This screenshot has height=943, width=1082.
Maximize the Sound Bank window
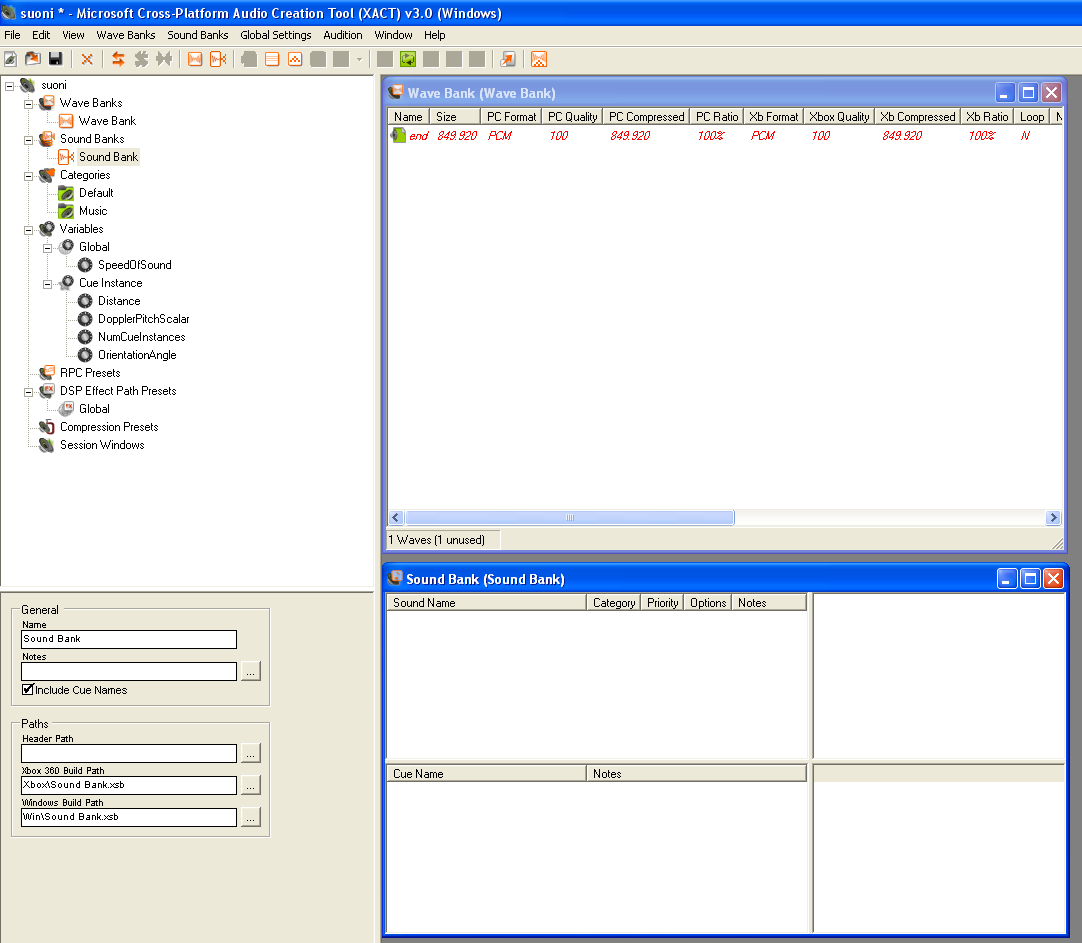(x=1030, y=578)
